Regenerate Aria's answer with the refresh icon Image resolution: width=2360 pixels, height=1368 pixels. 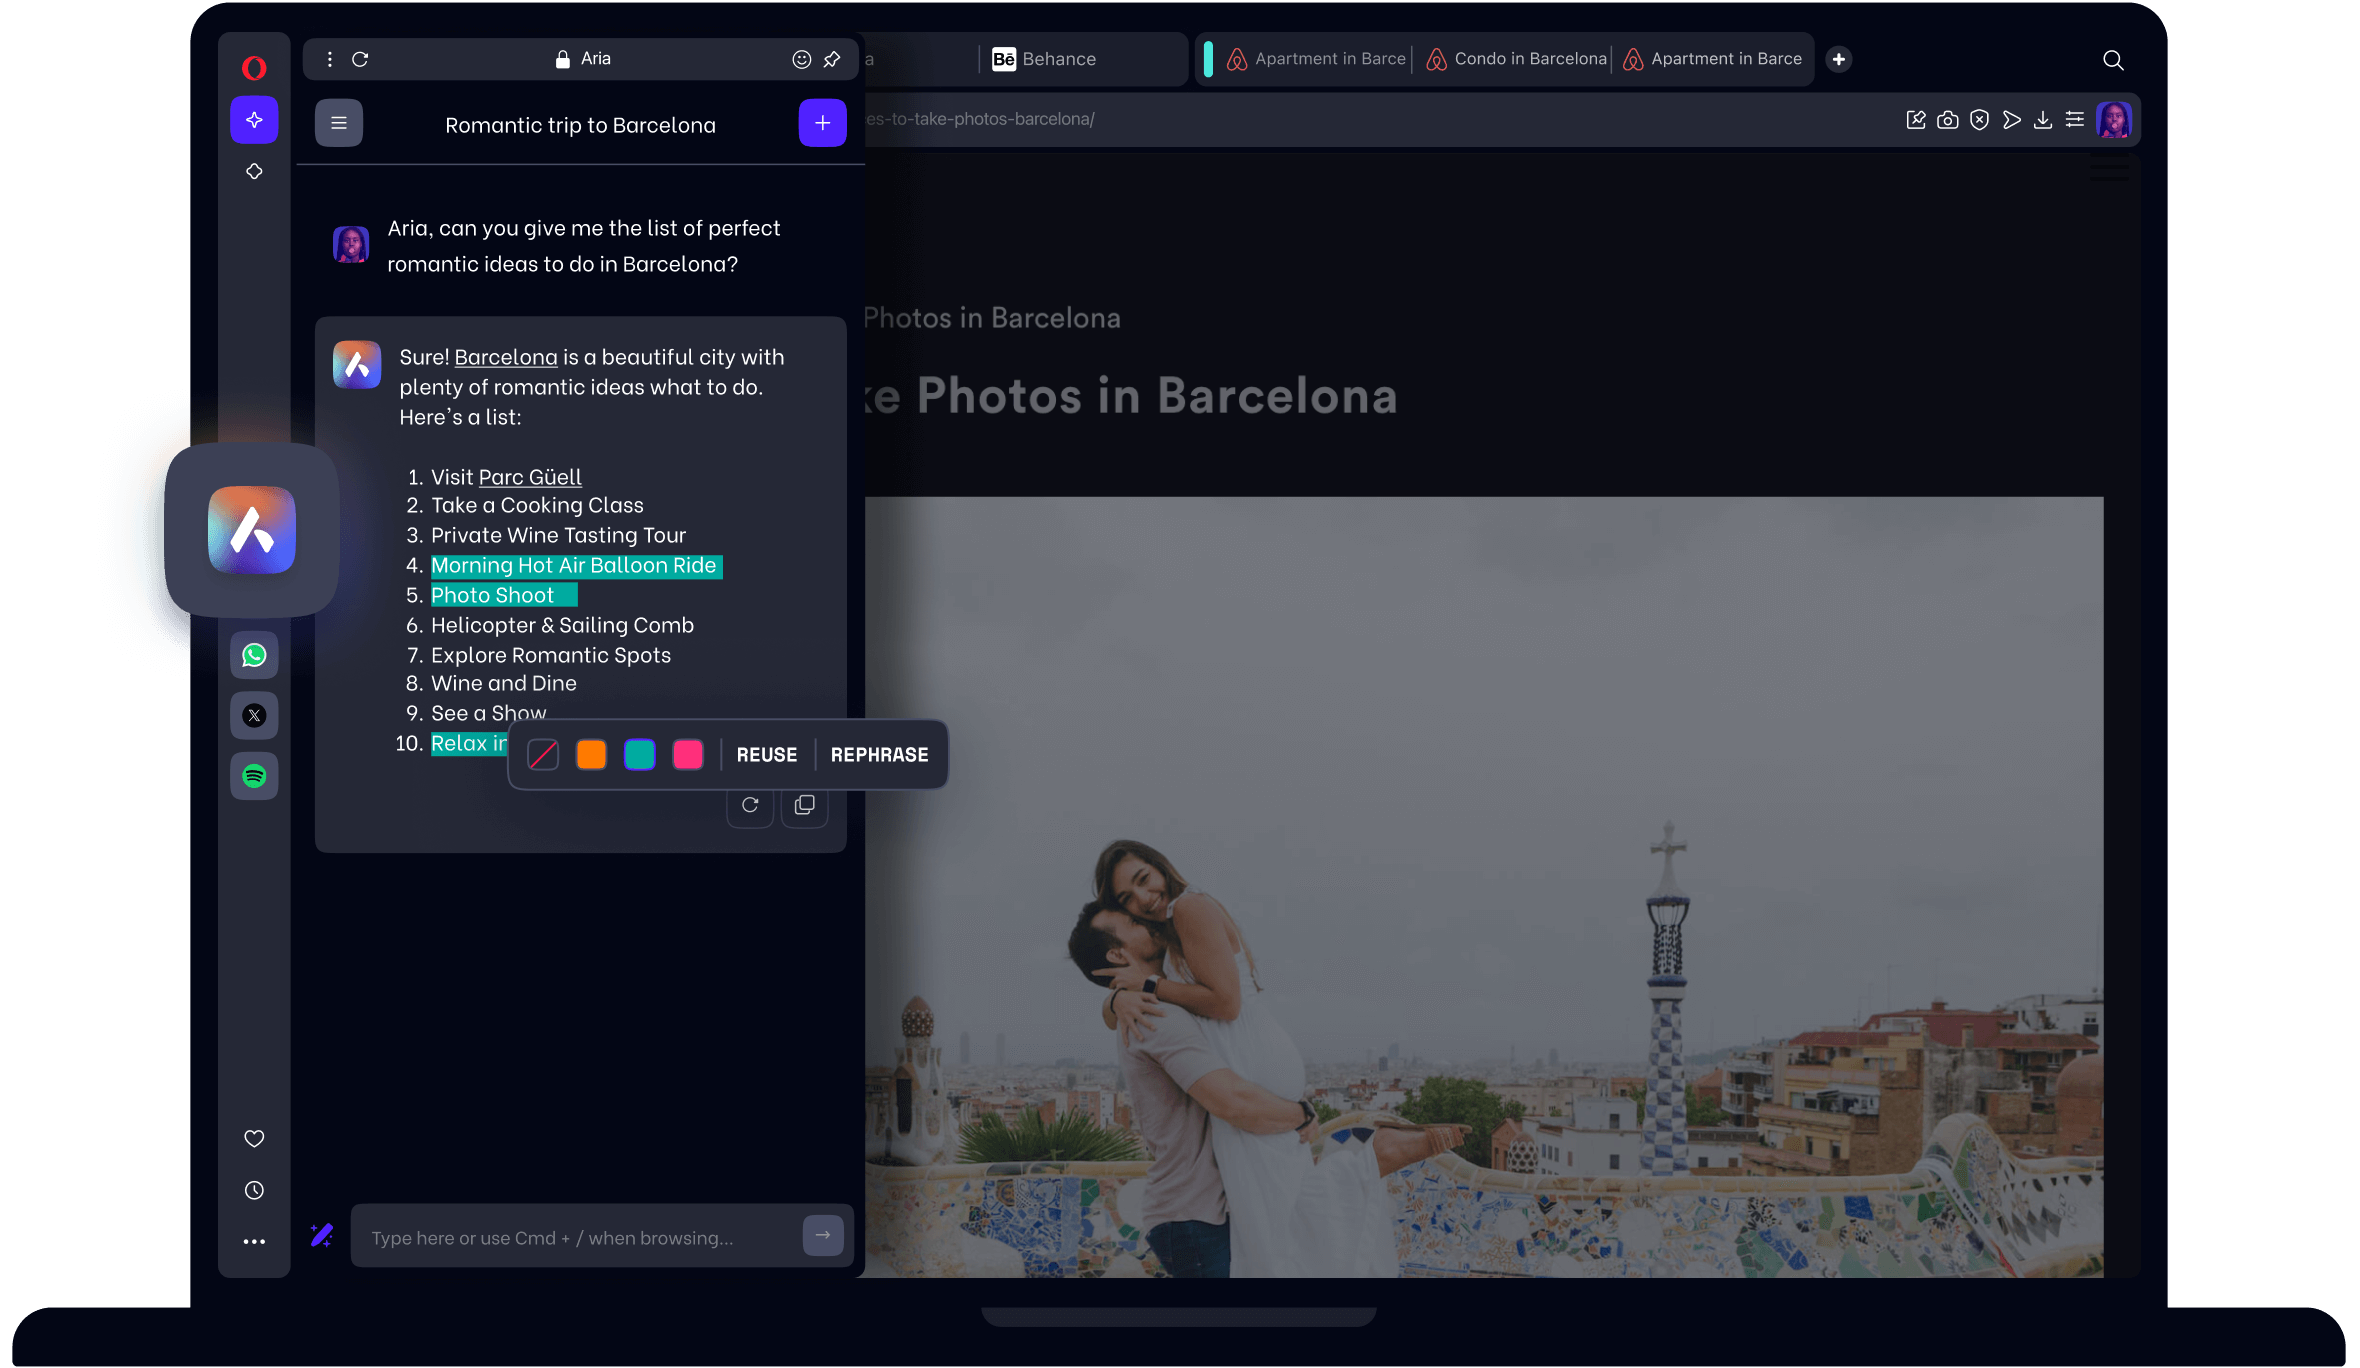(750, 805)
